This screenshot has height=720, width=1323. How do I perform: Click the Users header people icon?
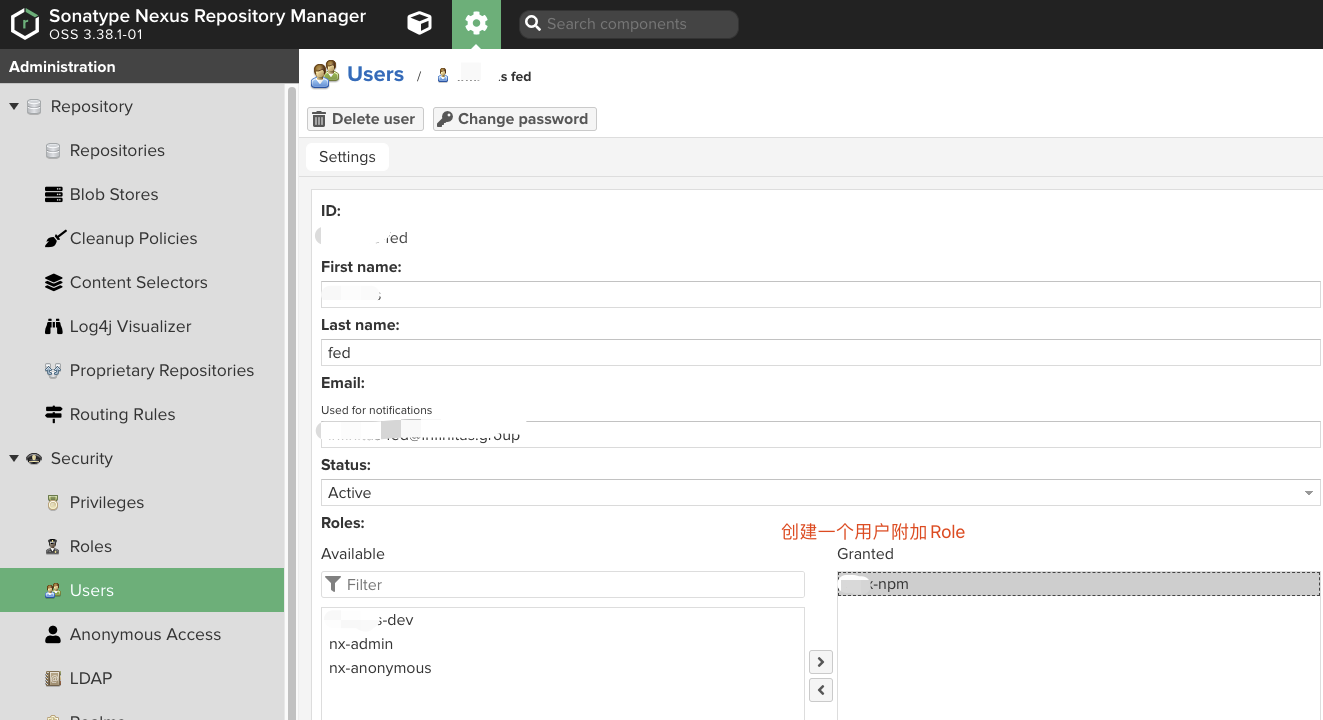click(x=325, y=75)
